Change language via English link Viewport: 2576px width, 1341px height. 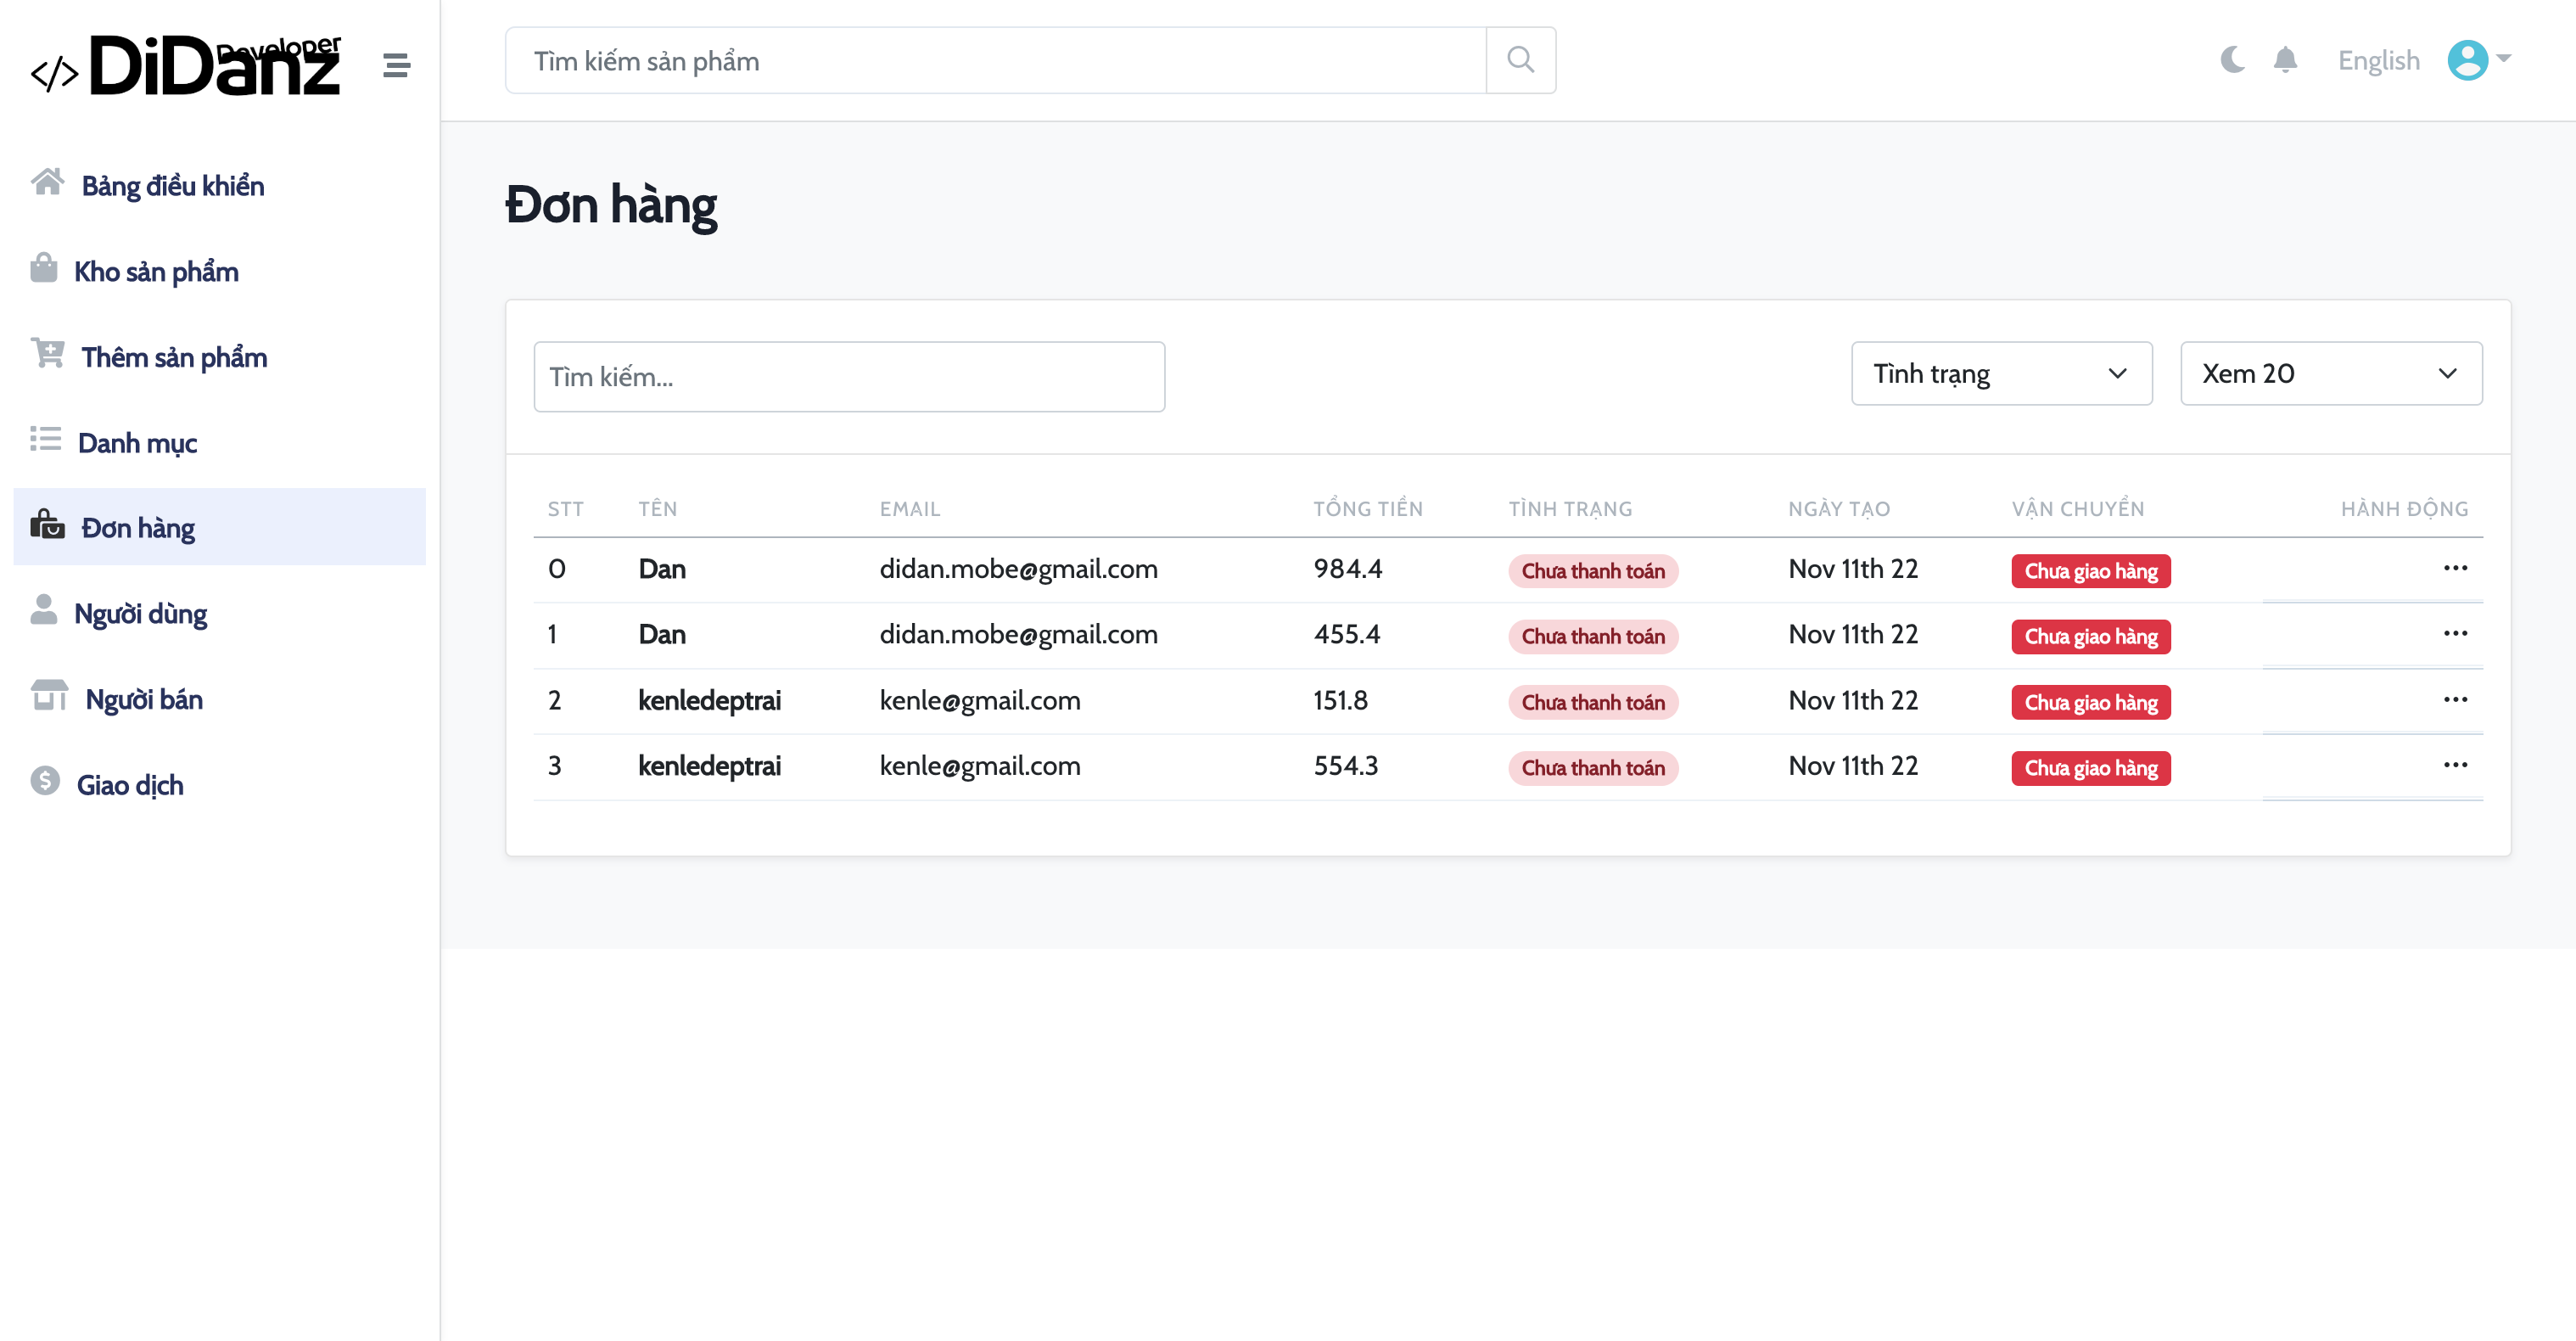click(2378, 60)
